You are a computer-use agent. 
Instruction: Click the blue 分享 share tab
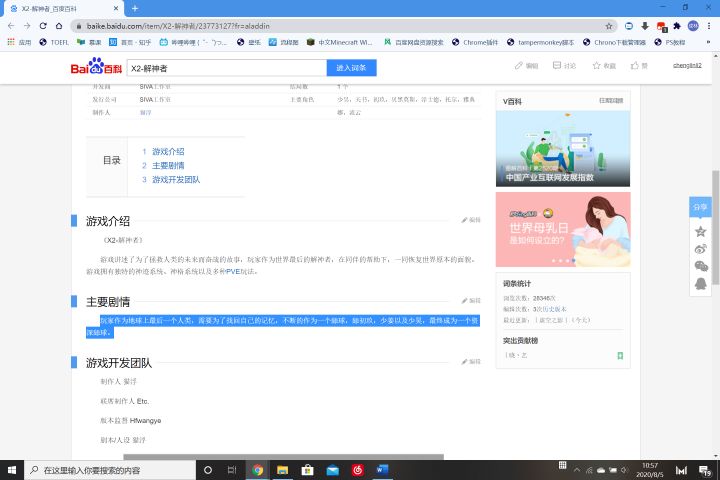[700, 207]
